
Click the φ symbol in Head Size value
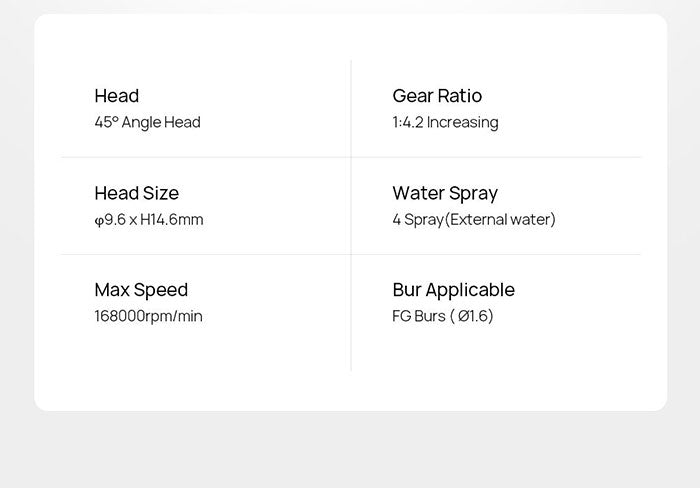pos(98,220)
